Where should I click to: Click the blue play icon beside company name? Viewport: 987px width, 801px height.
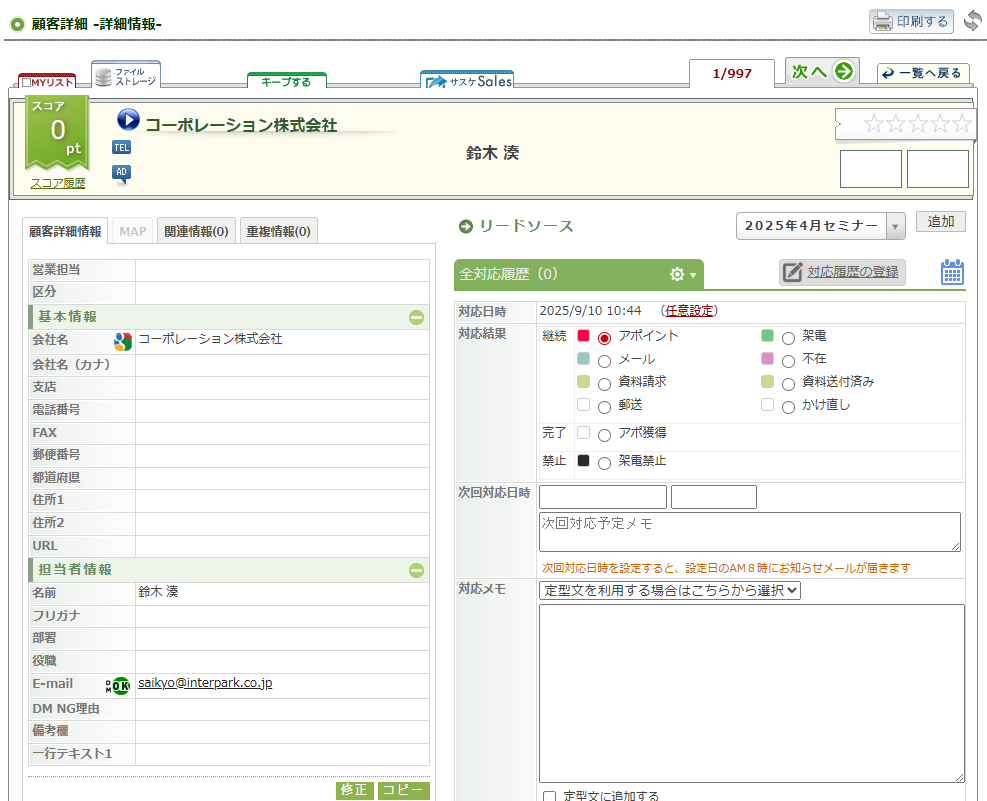[x=128, y=121]
